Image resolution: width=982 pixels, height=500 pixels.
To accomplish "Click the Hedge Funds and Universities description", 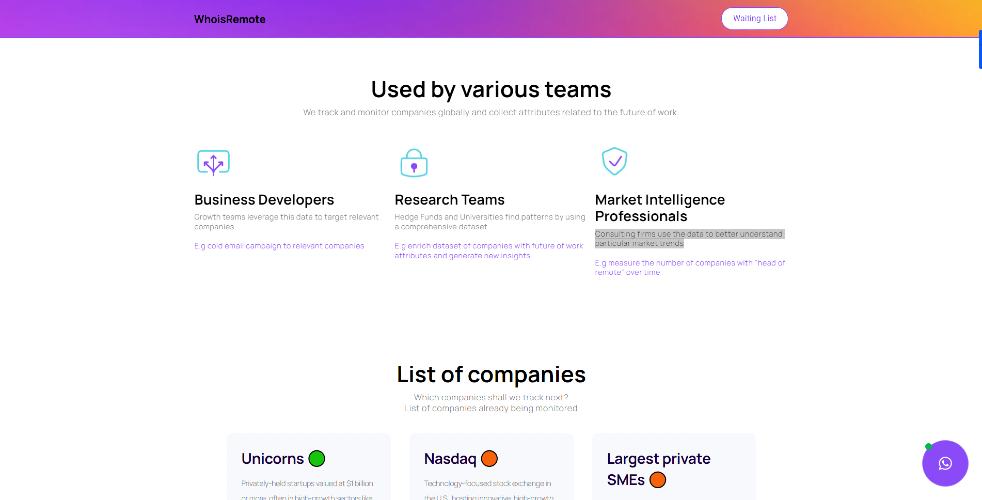I will pos(490,222).
